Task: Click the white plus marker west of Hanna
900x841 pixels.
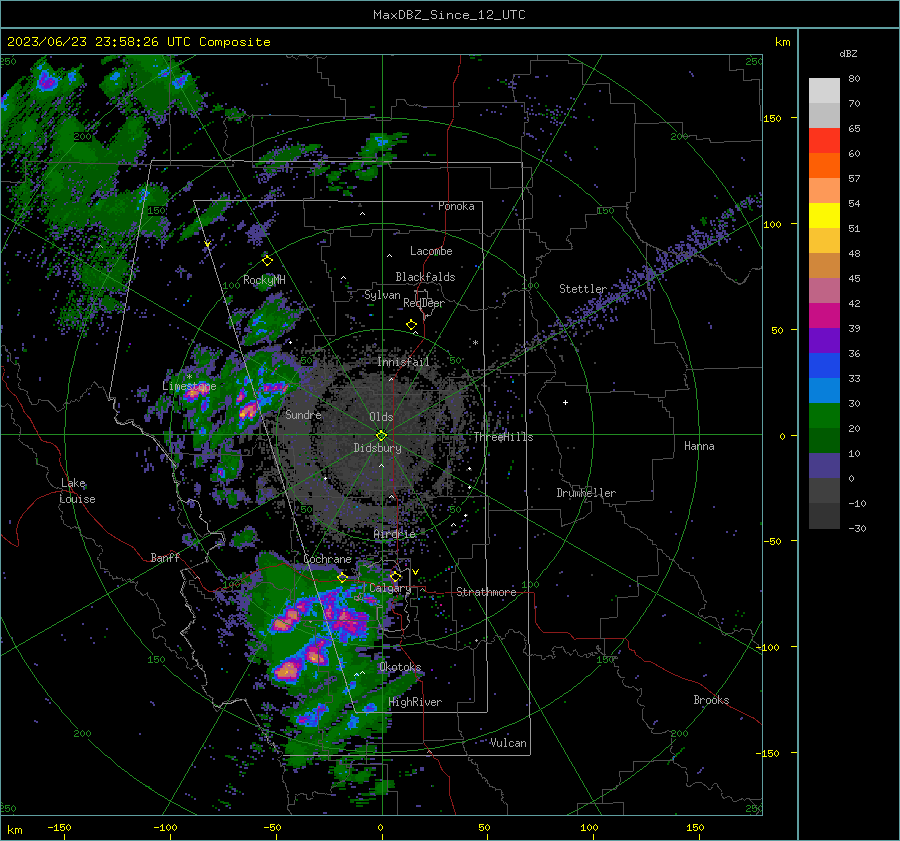Action: click(565, 402)
